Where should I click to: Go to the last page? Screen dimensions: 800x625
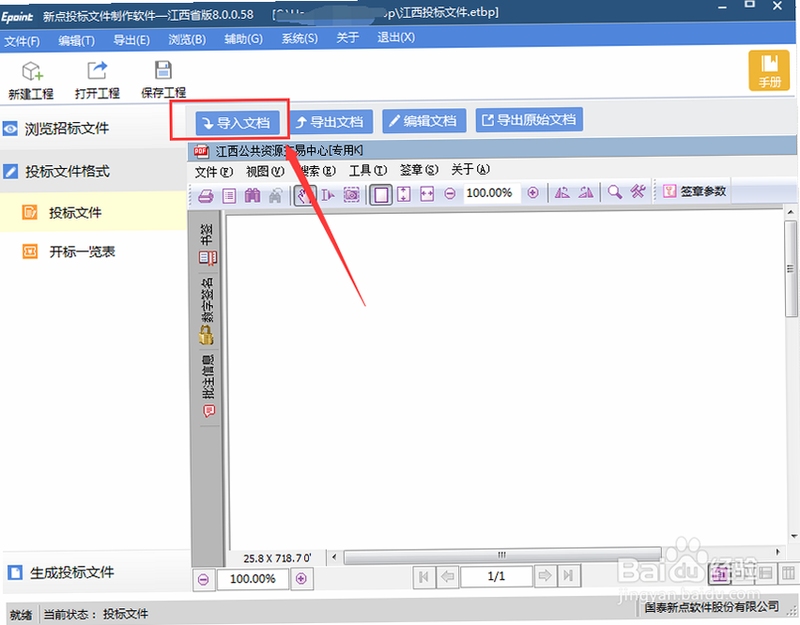(568, 576)
